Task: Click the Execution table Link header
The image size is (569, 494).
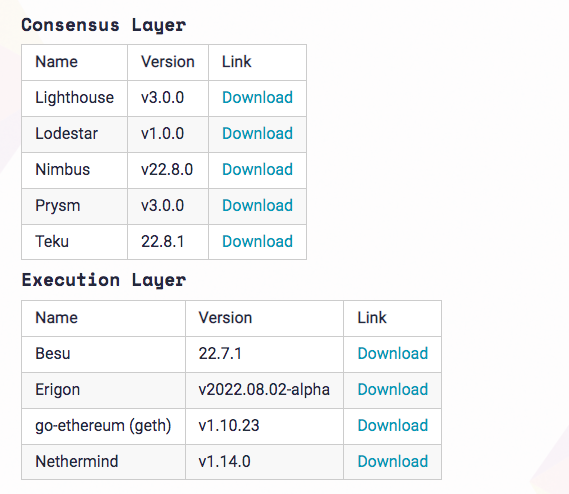Action: pos(392,318)
